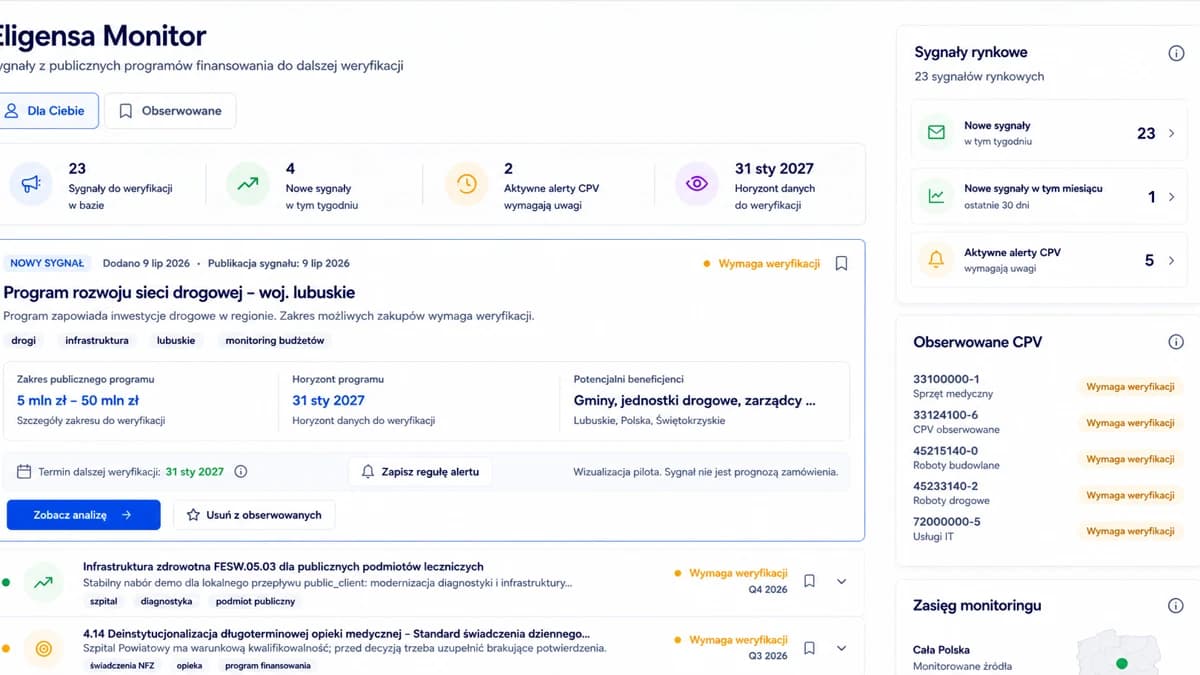1200x675 pixels.
Task: Click the Poland map thumbnail in Zasięg monitoringu
Action: (1120, 652)
